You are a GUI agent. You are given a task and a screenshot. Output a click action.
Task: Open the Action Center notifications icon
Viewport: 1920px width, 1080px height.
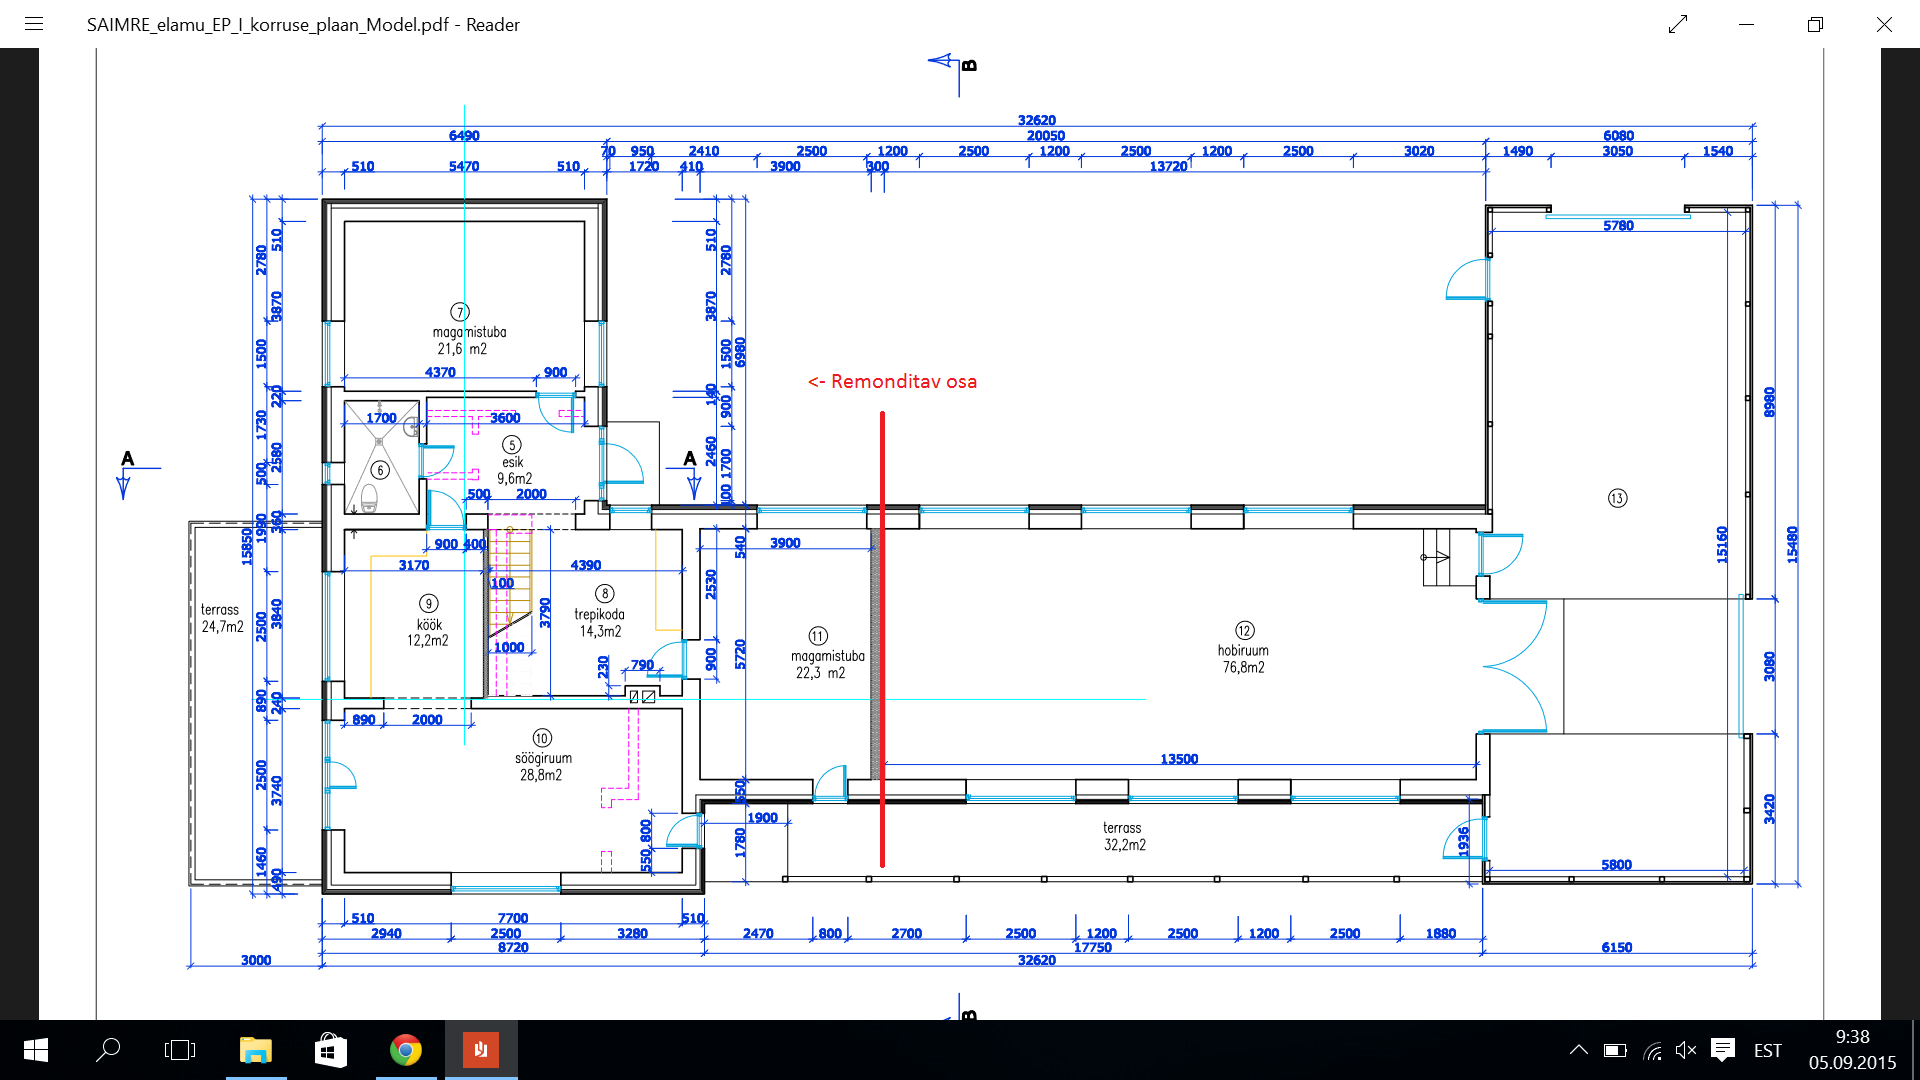(x=1722, y=1049)
